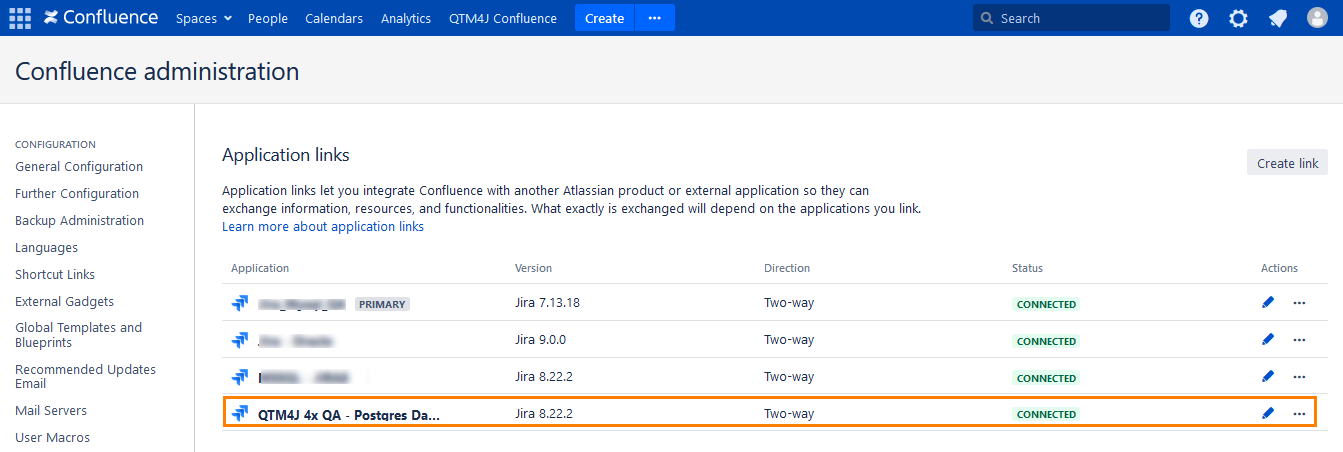The image size is (1343, 452).
Task: Click the Application column header
Action: click(x=260, y=268)
